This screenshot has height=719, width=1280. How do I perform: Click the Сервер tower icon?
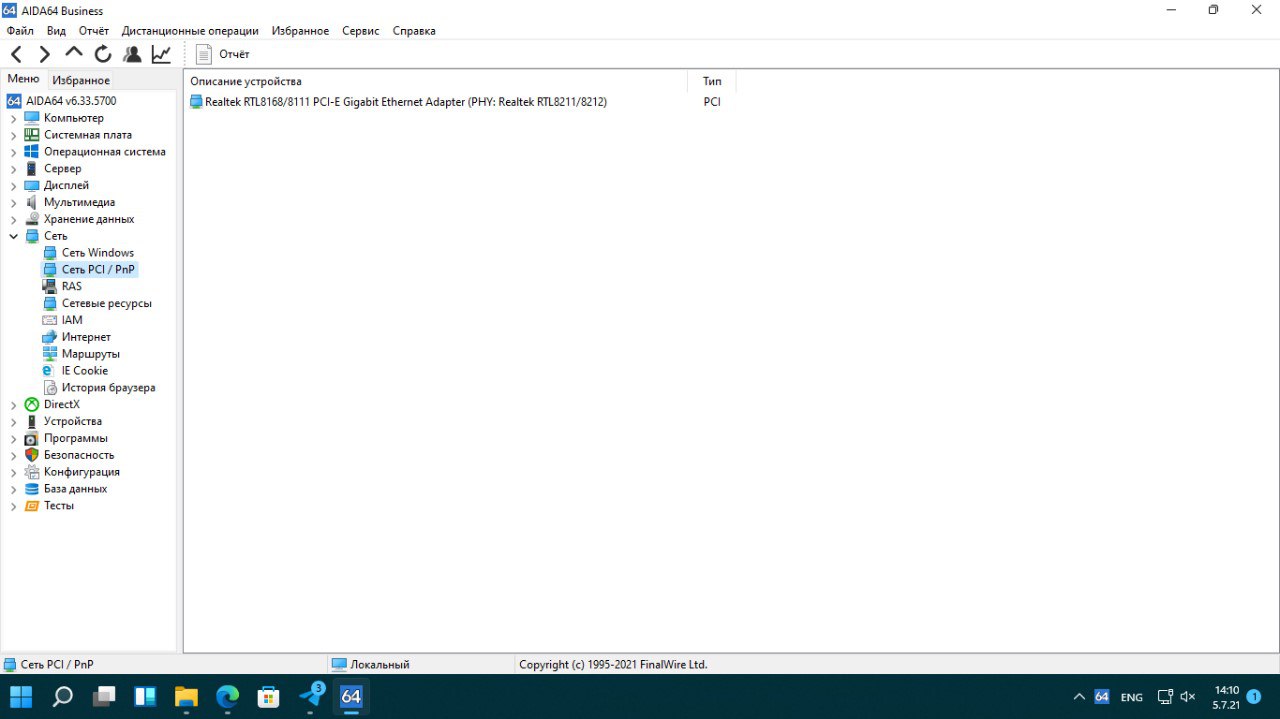32,169
